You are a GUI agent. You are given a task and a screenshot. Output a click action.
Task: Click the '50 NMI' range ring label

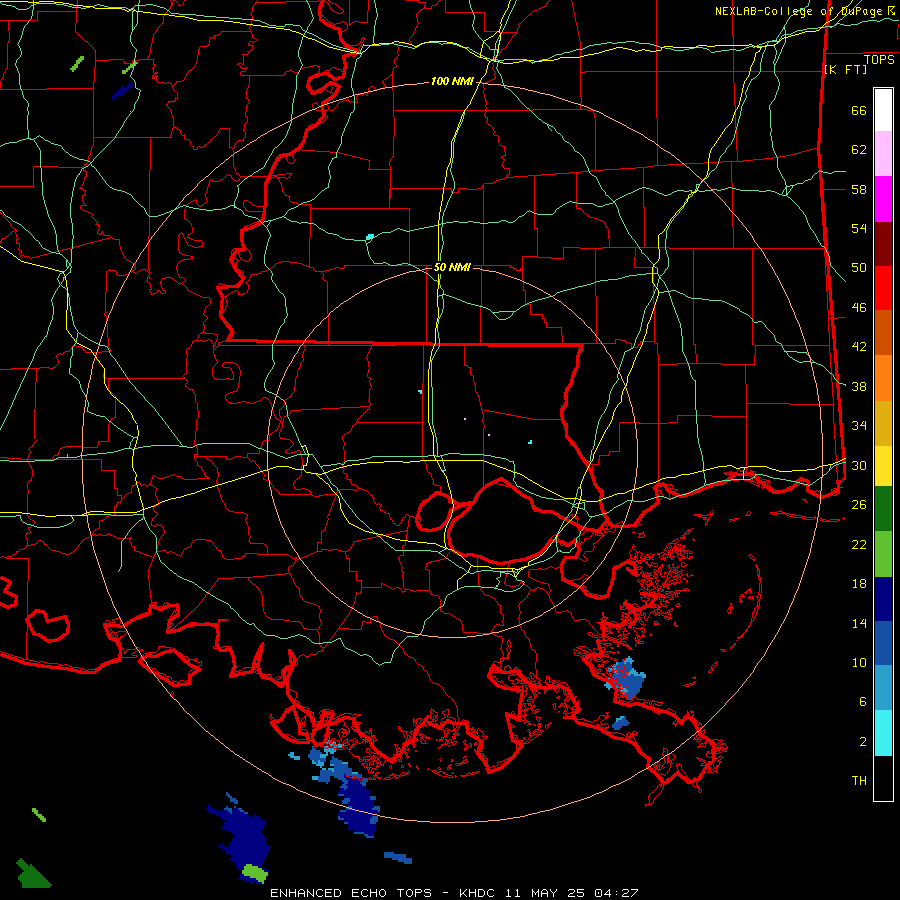click(x=452, y=267)
